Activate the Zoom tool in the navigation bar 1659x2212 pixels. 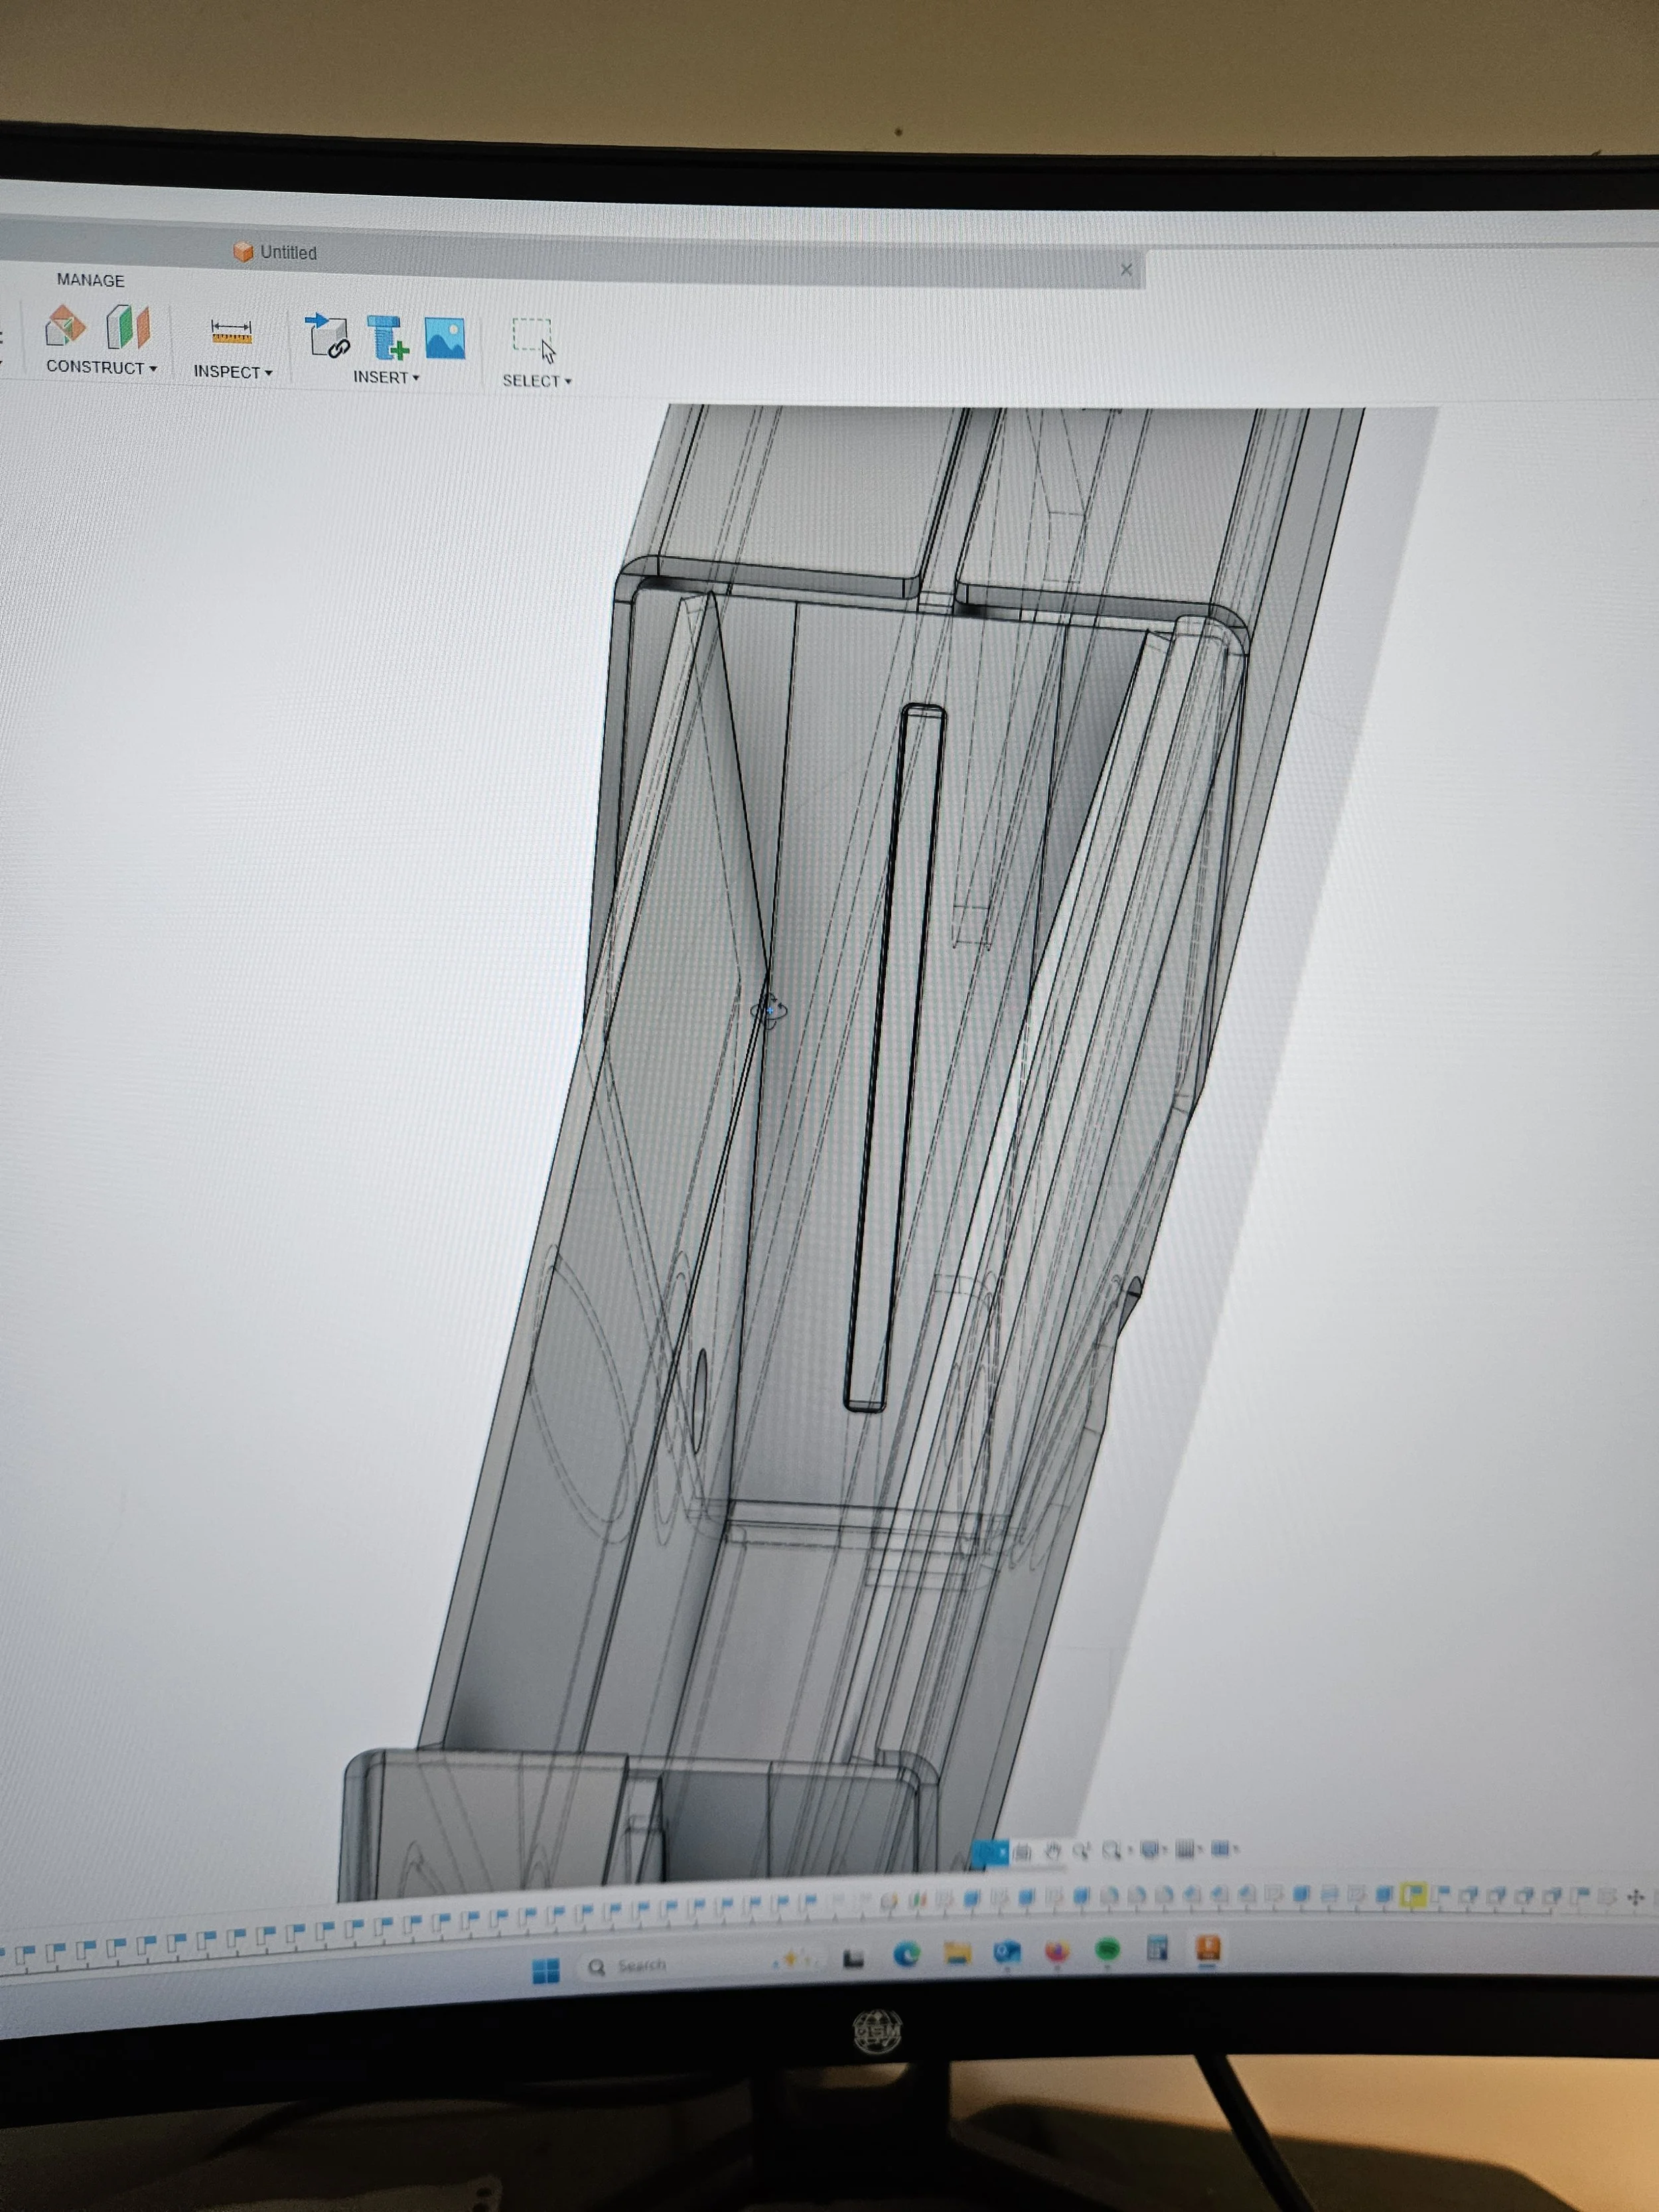pos(1082,1850)
